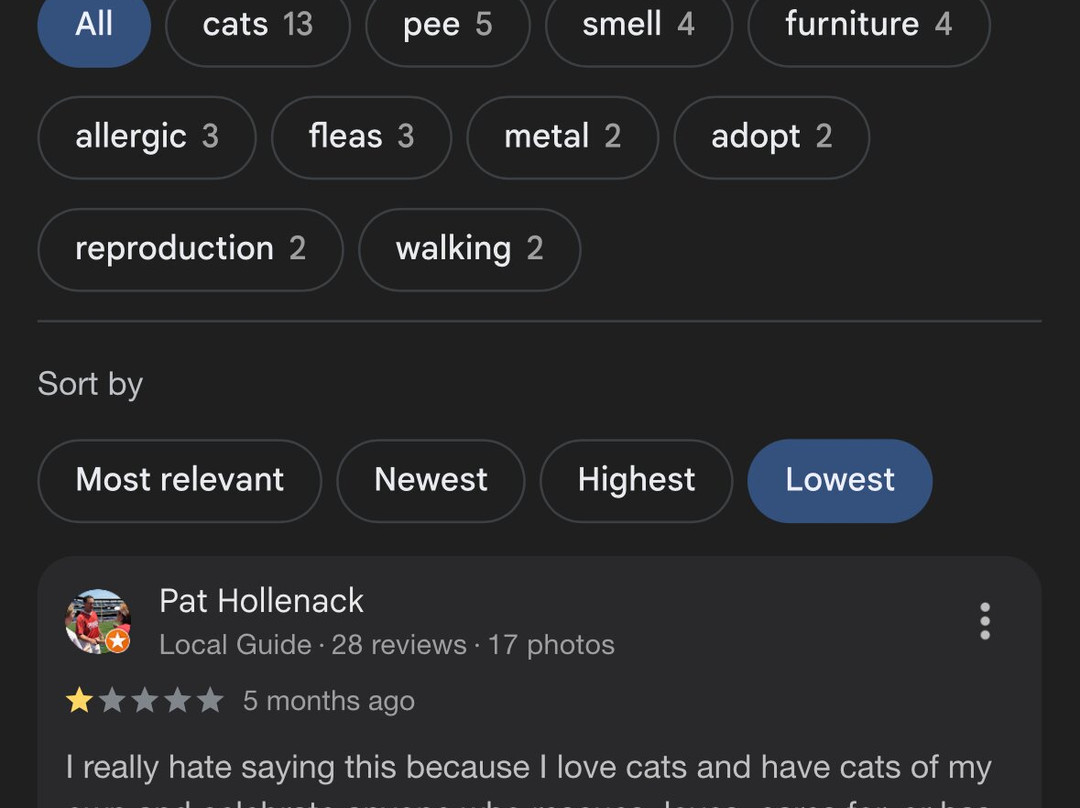
Task: Choose the Lowest rating sort option
Action: pyautogui.click(x=839, y=481)
